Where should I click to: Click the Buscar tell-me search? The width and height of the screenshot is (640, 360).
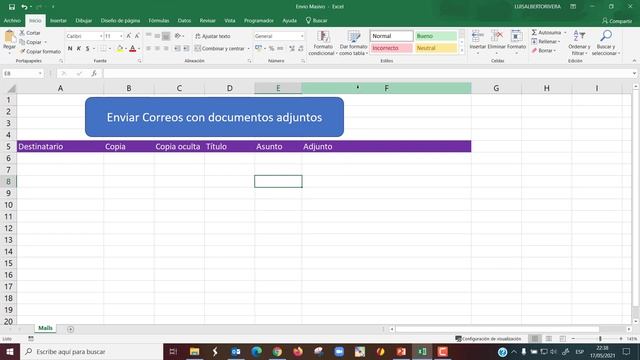coord(316,20)
